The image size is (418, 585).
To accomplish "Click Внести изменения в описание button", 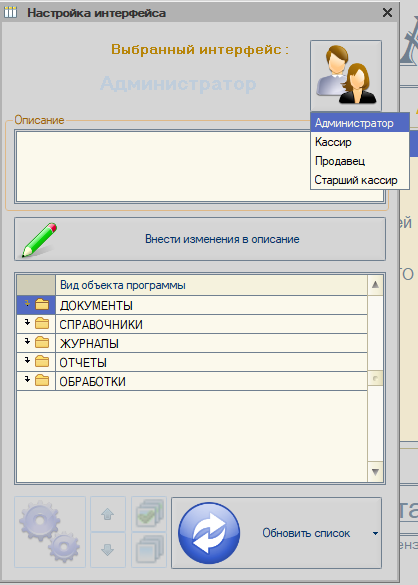I will [x=200, y=239].
